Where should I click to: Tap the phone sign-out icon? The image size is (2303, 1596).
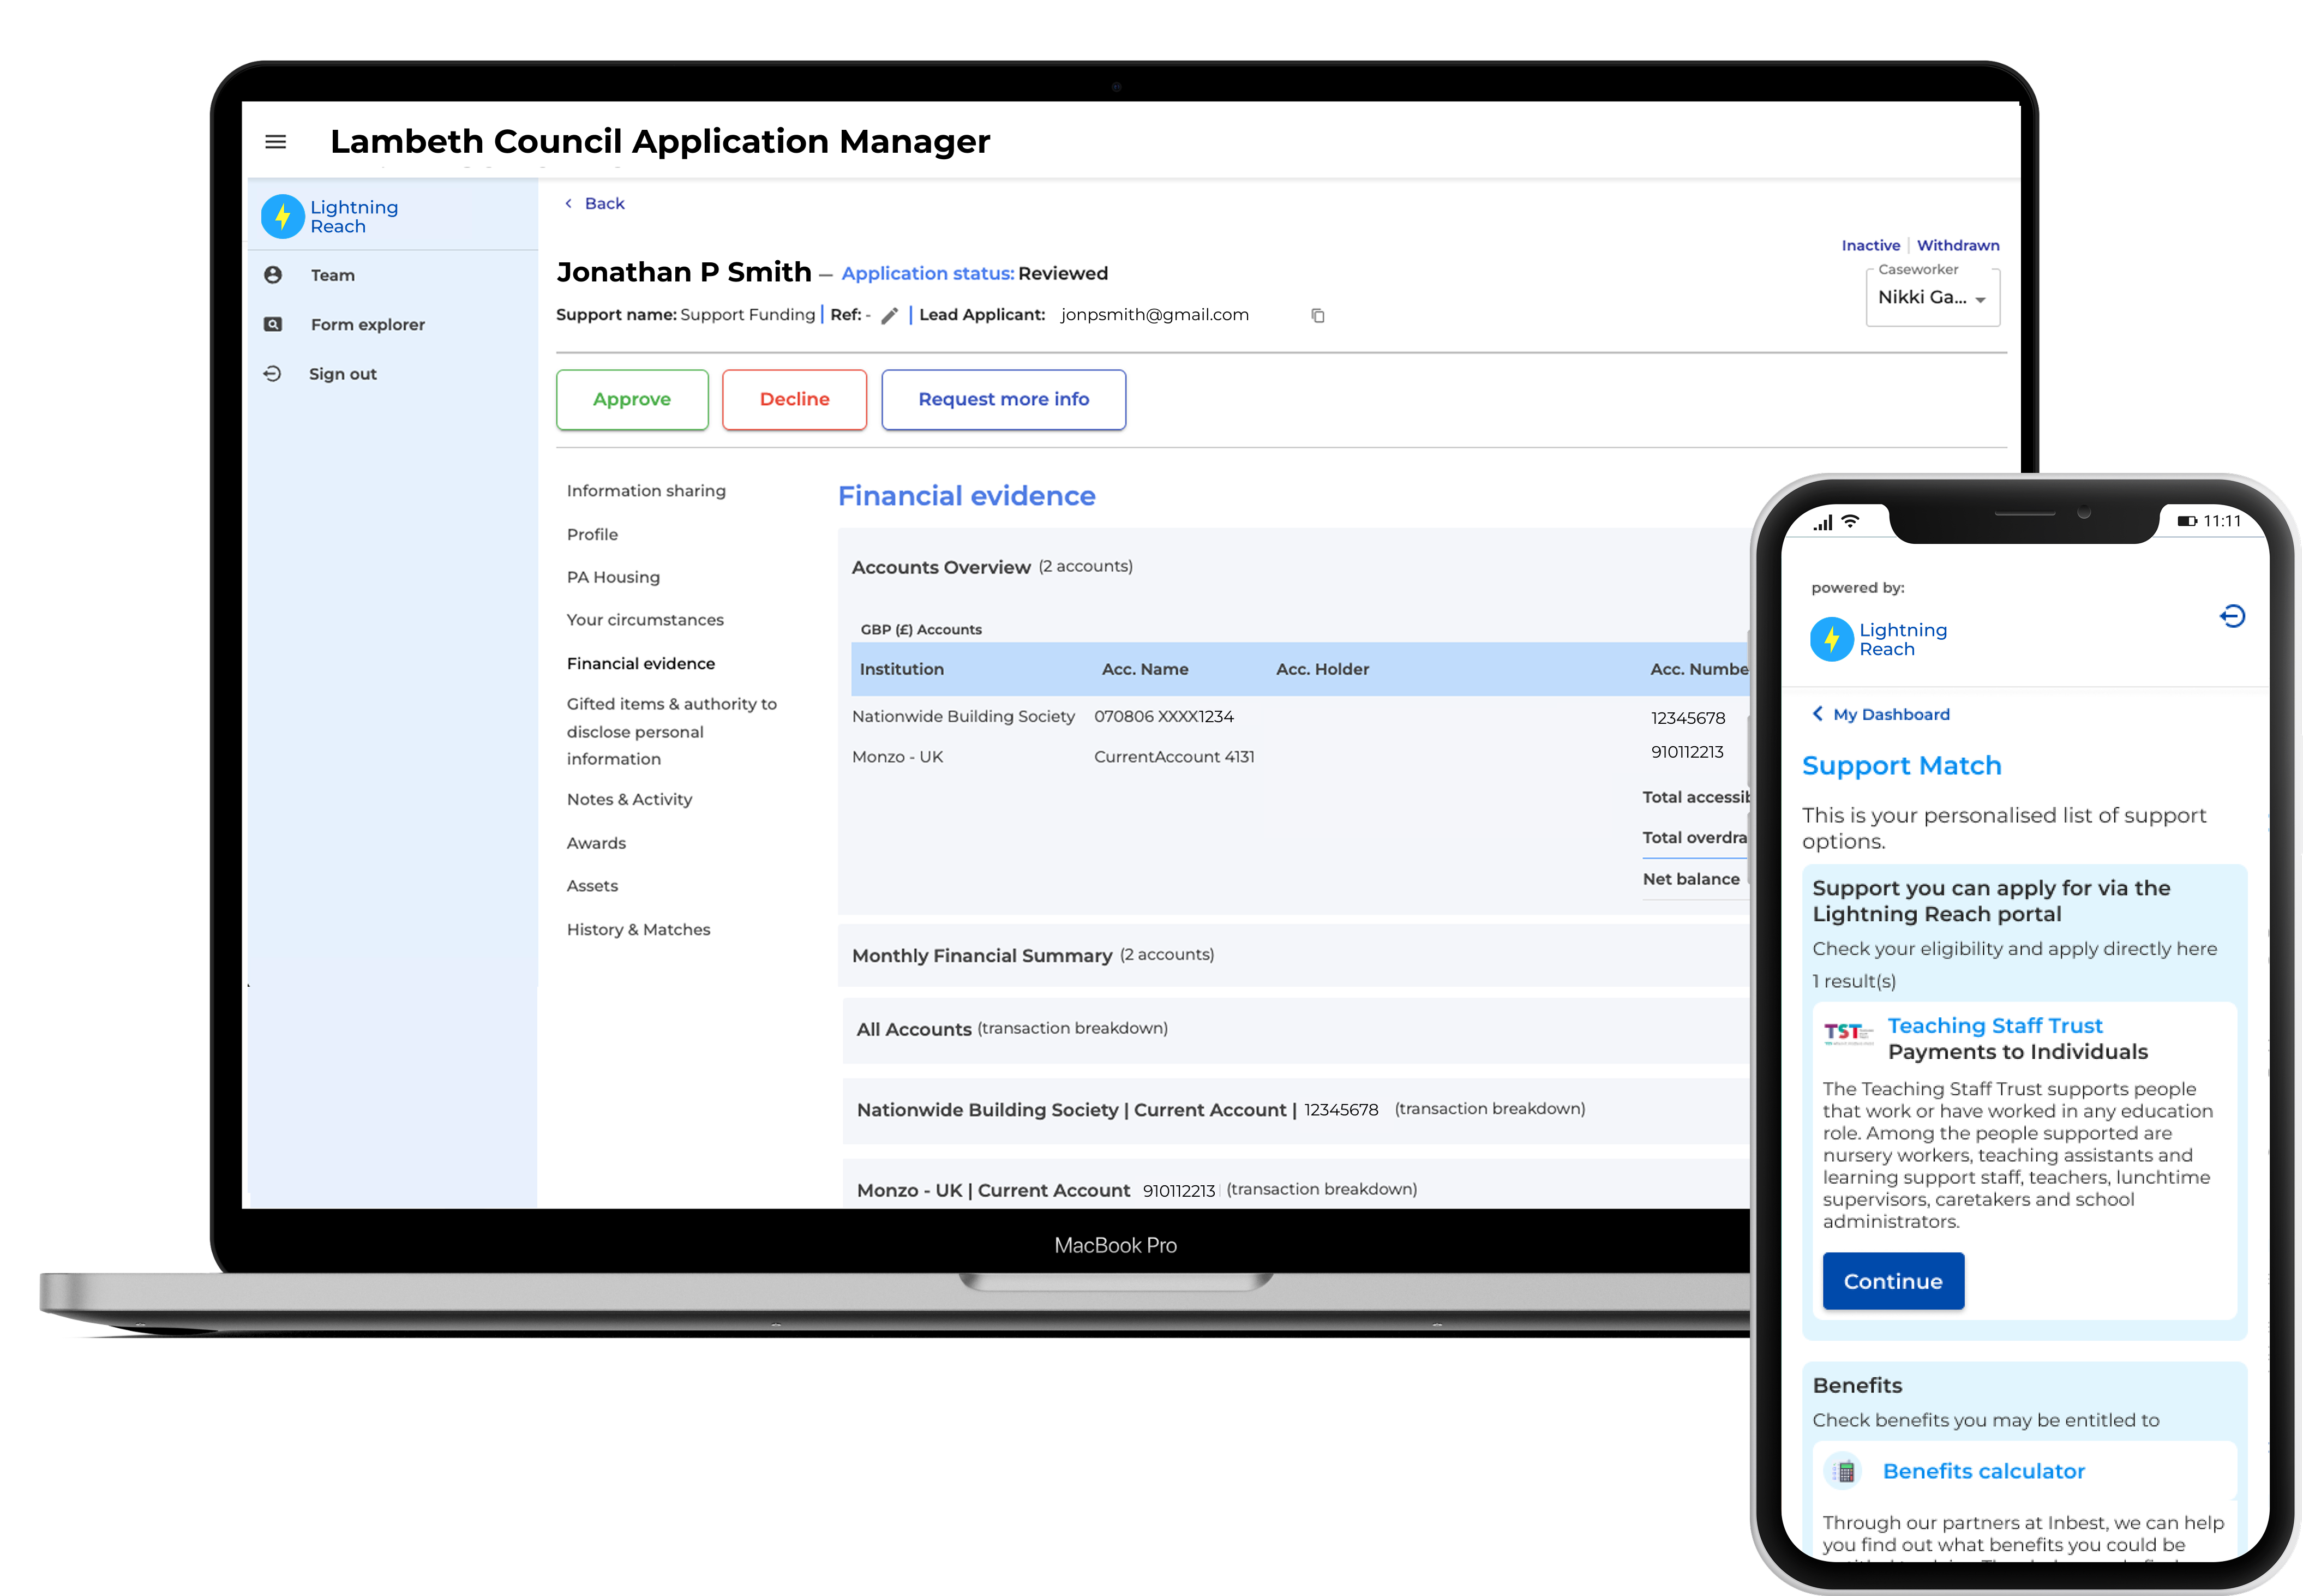tap(2232, 616)
